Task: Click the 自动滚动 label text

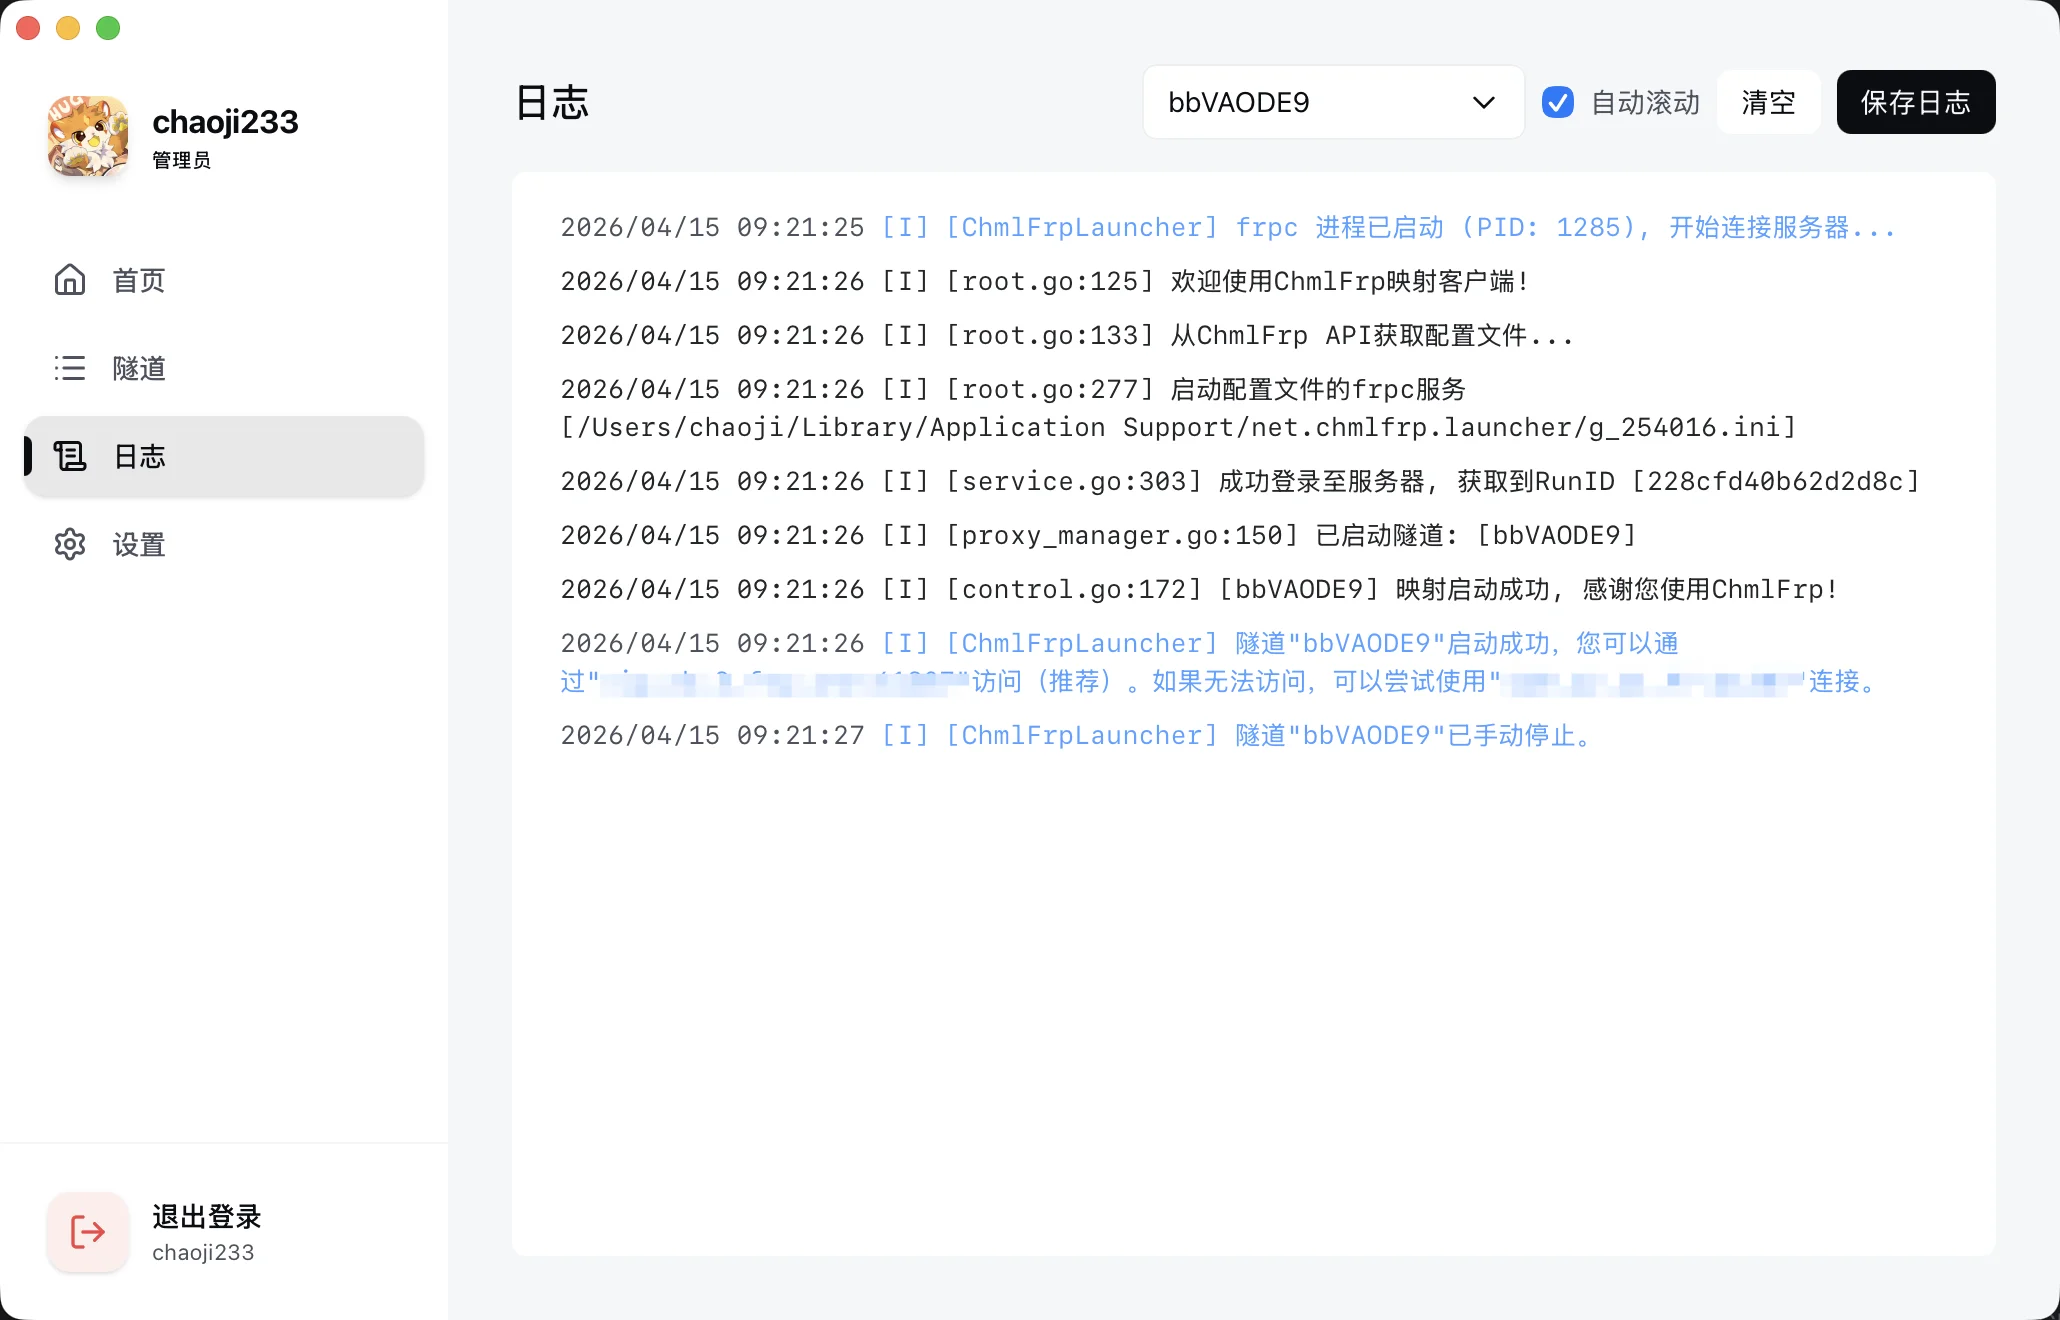Action: 1645,102
